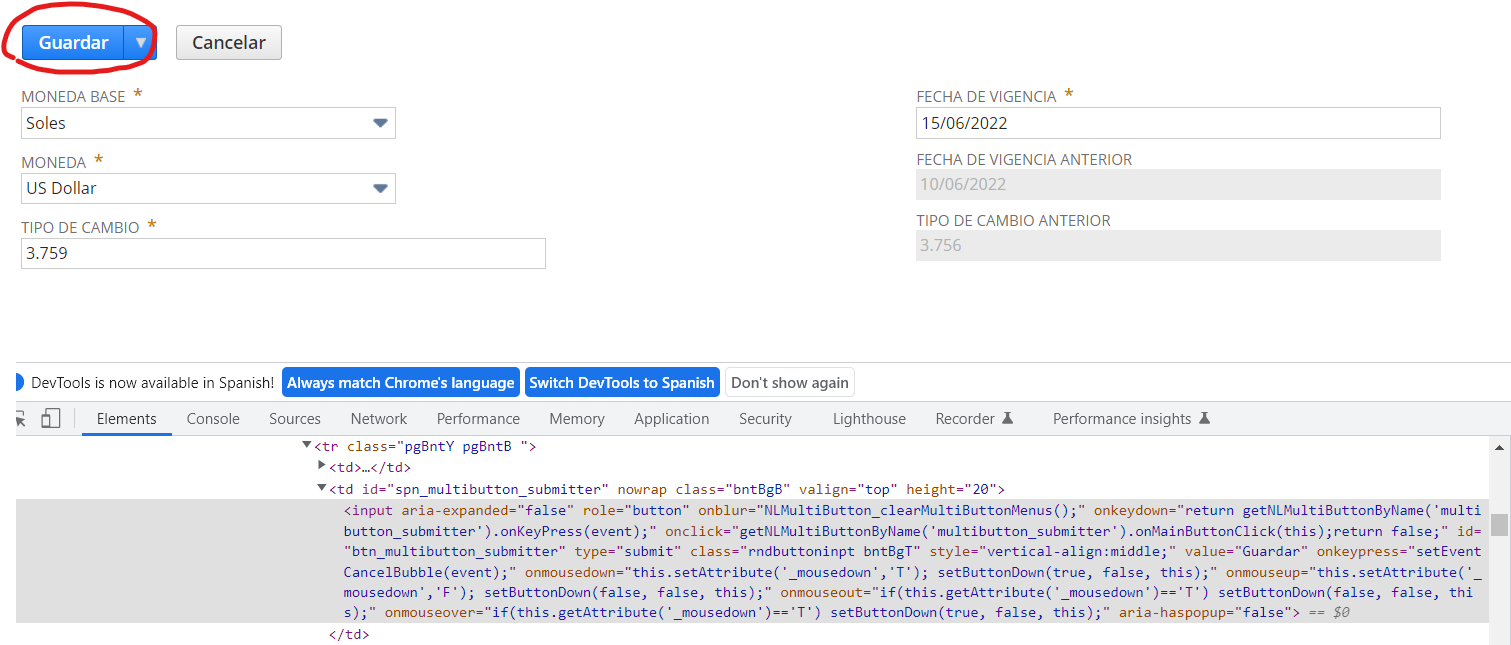This screenshot has width=1511, height=645.
Task: Open the Guardar button dropdown arrow
Action: (141, 43)
